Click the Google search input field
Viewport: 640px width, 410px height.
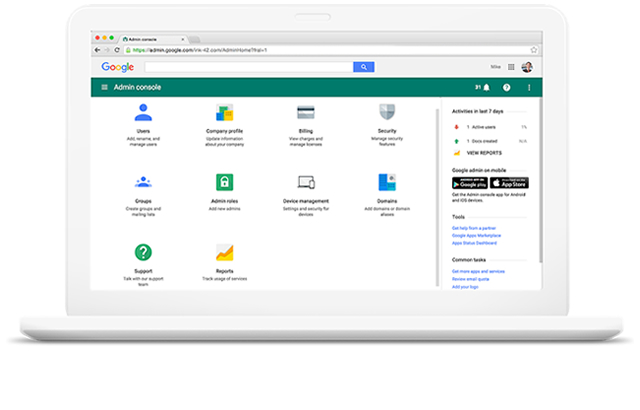click(x=248, y=67)
